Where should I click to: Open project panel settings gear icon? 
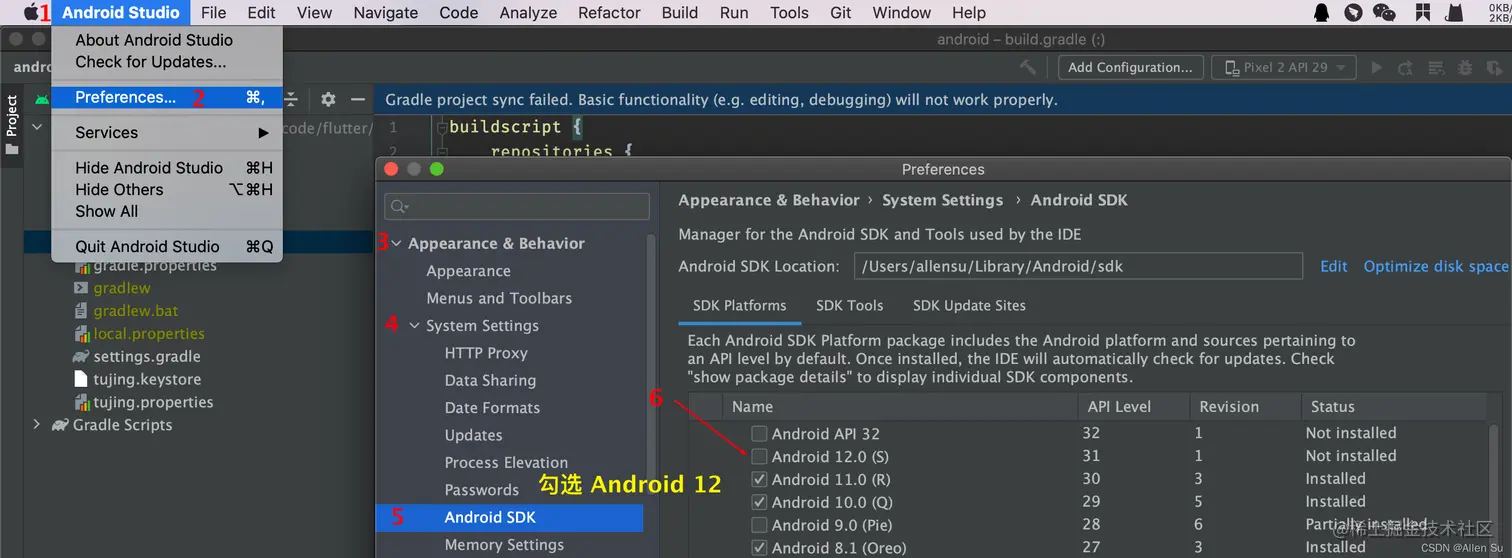[328, 99]
